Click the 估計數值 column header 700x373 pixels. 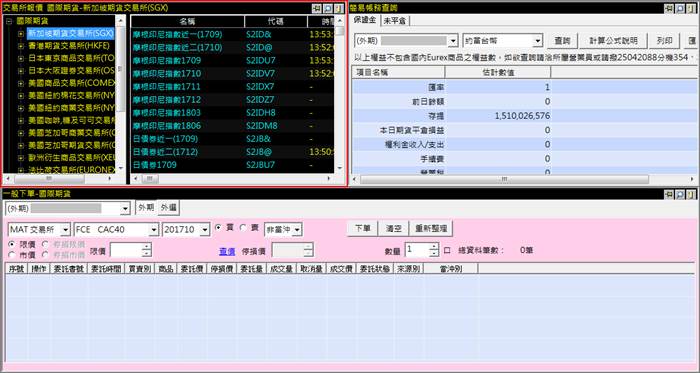click(498, 72)
